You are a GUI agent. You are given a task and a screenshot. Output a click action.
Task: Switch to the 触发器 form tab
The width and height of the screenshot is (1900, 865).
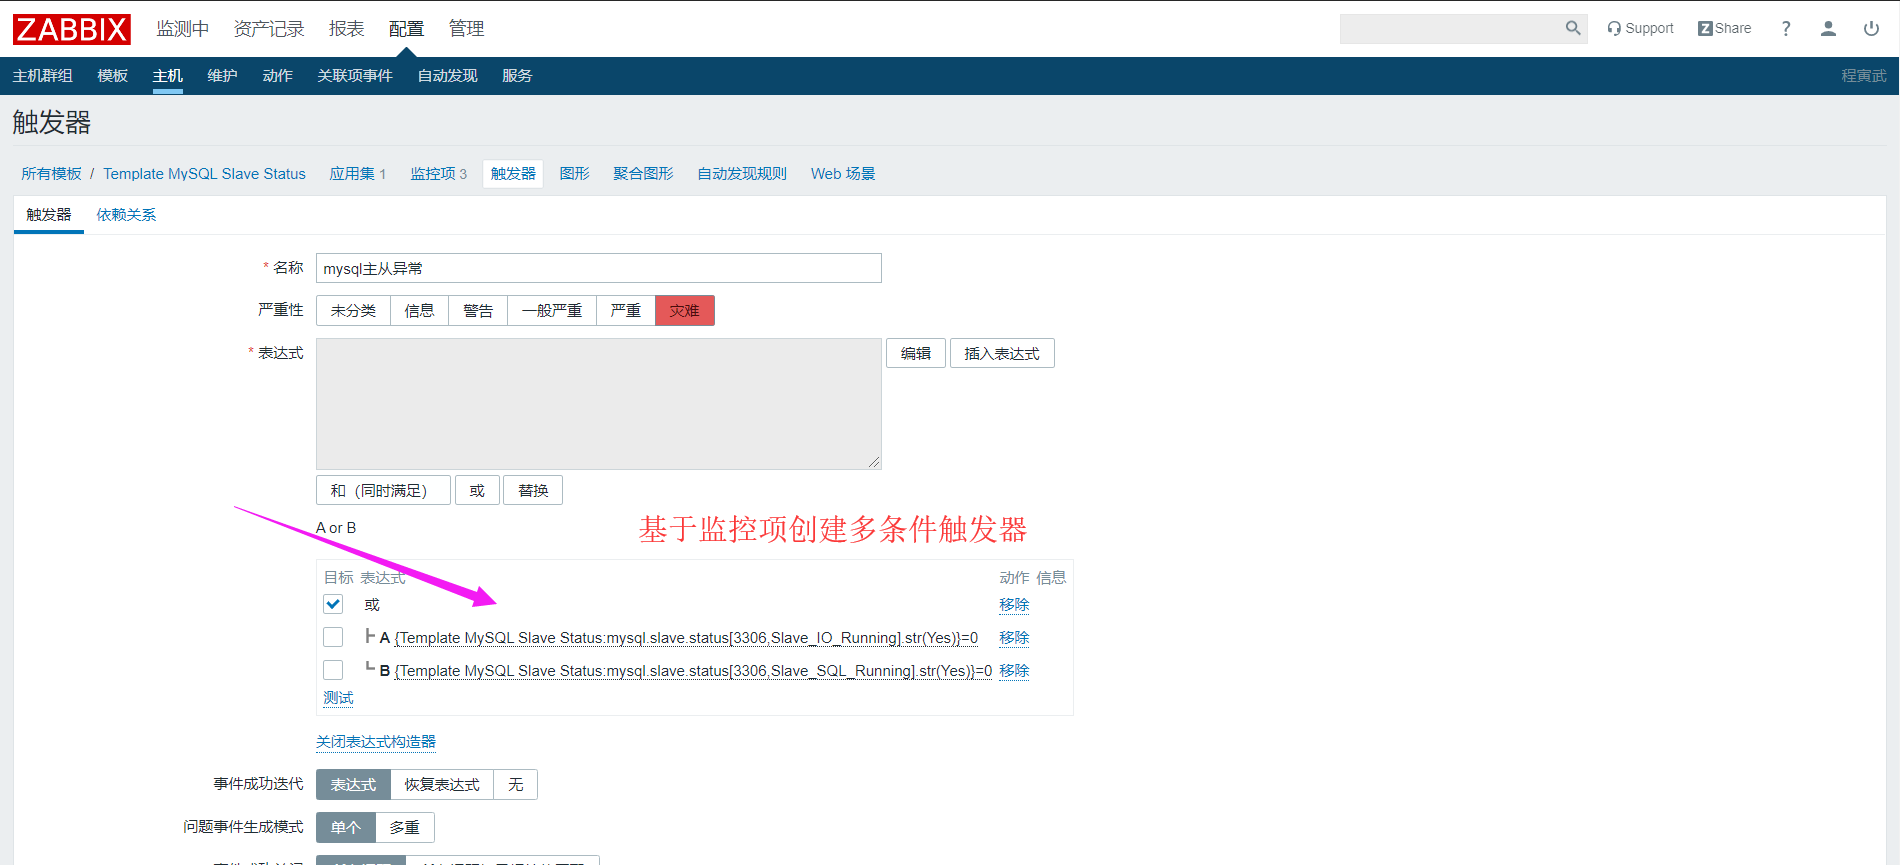[x=49, y=215]
